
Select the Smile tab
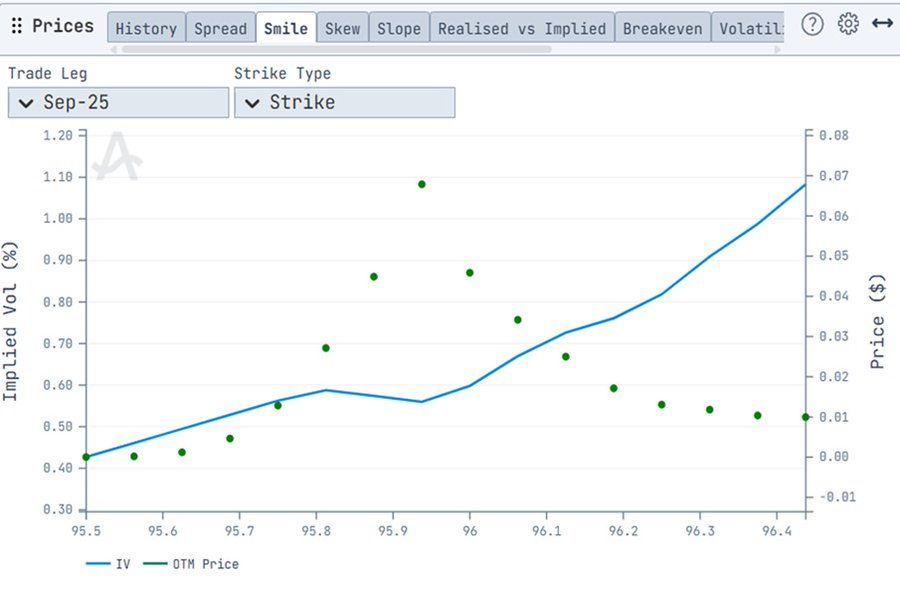click(x=286, y=28)
